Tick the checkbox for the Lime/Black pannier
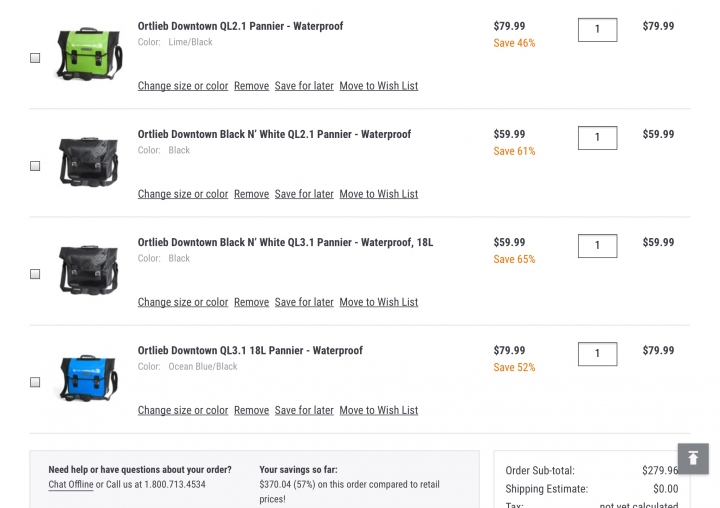The width and height of the screenshot is (720, 508). [35, 58]
